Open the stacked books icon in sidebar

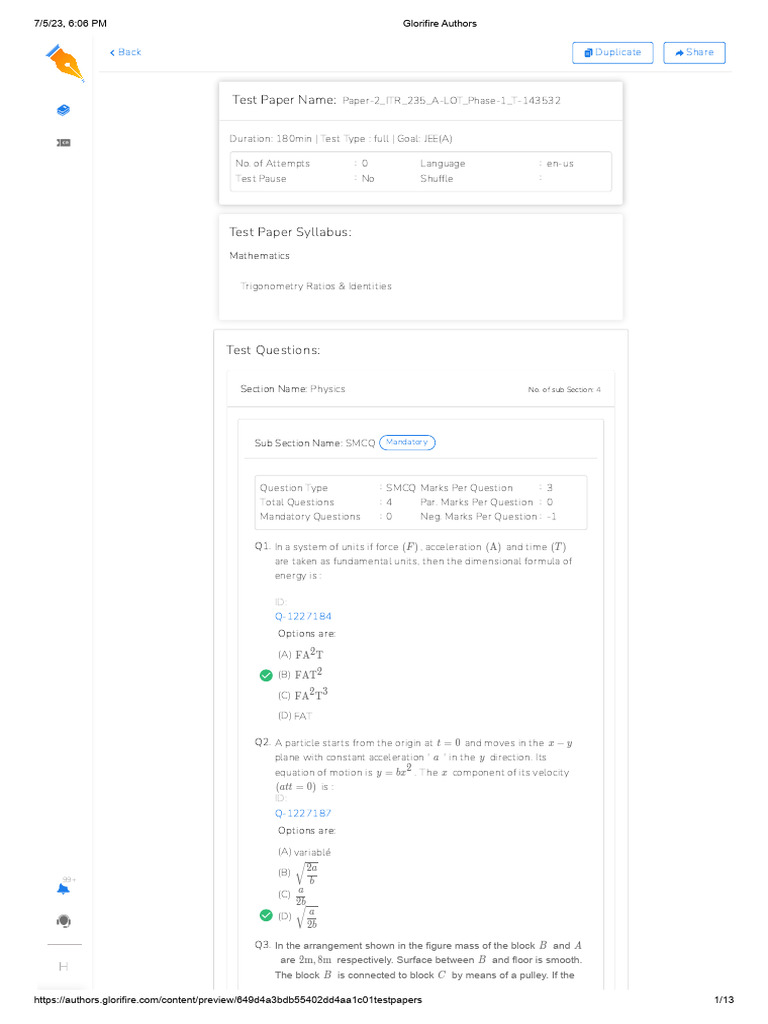coord(64,110)
